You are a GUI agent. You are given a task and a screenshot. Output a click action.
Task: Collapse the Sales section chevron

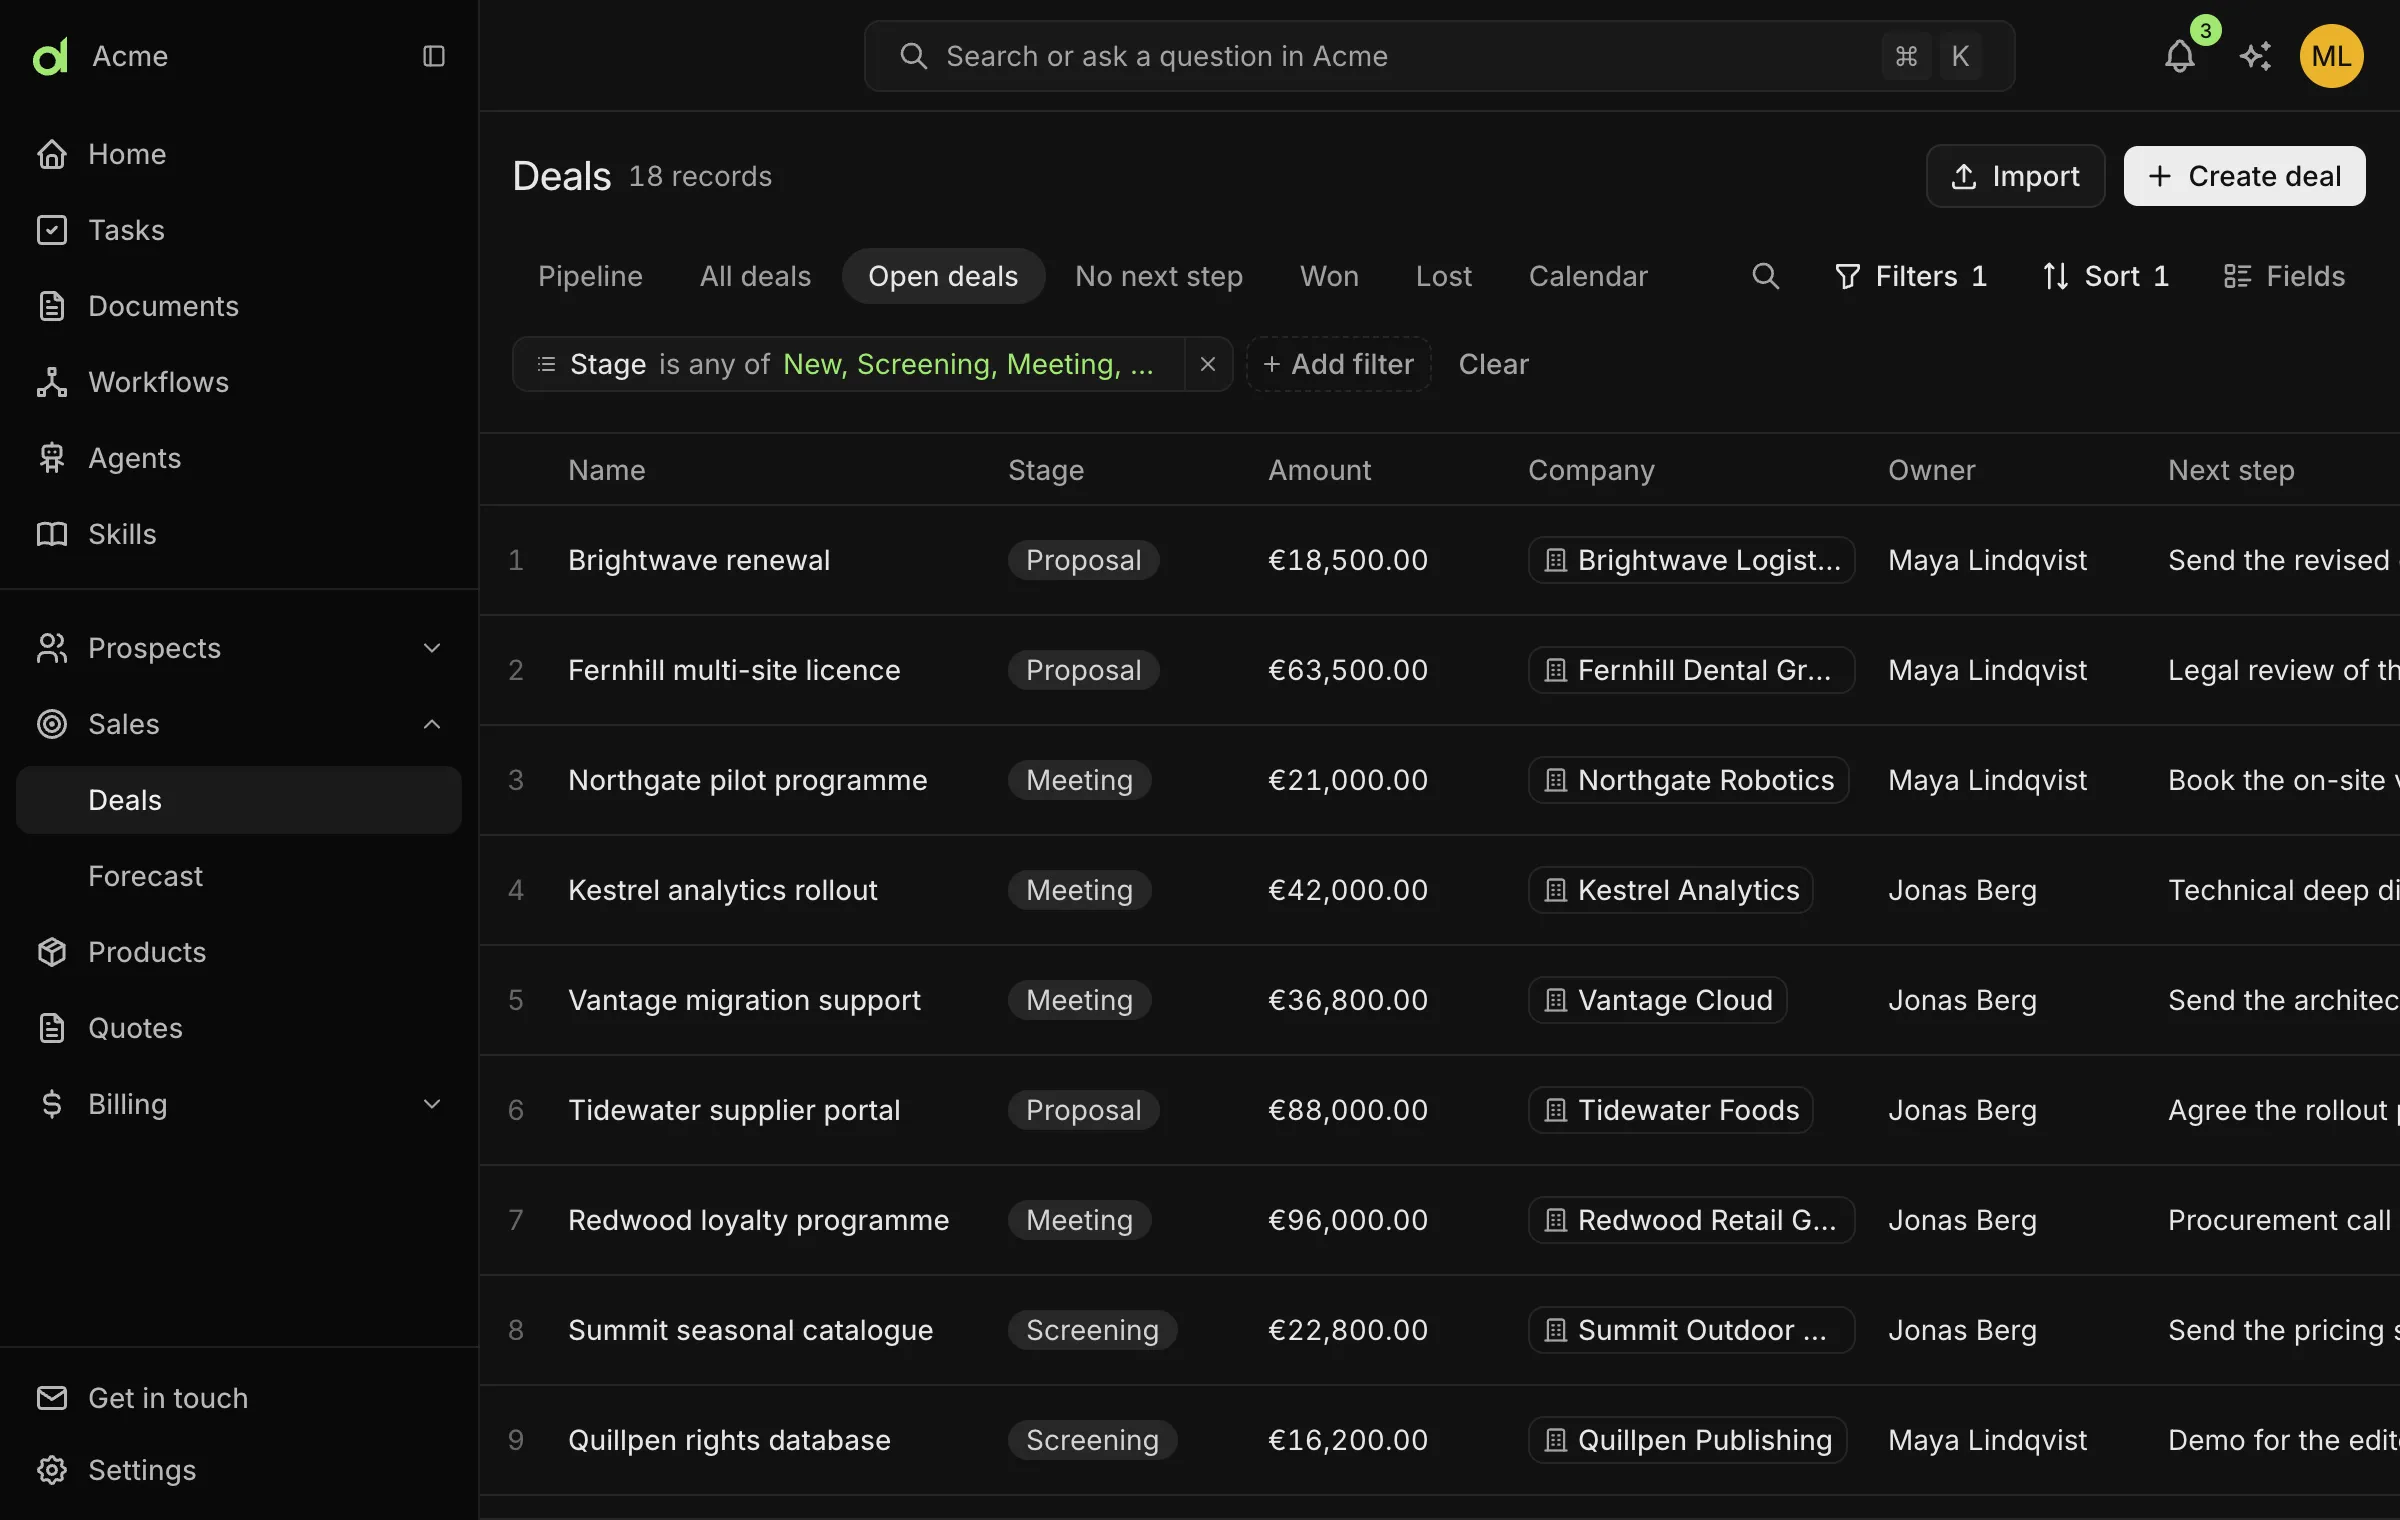coord(432,724)
